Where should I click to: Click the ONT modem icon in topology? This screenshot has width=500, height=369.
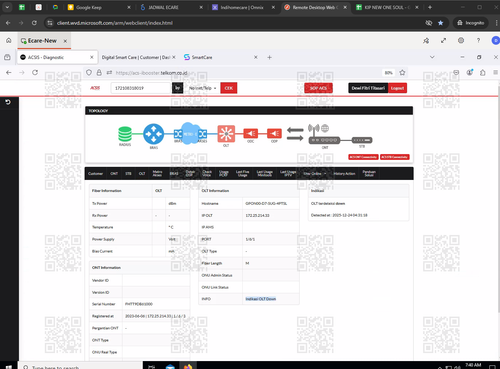point(324,140)
